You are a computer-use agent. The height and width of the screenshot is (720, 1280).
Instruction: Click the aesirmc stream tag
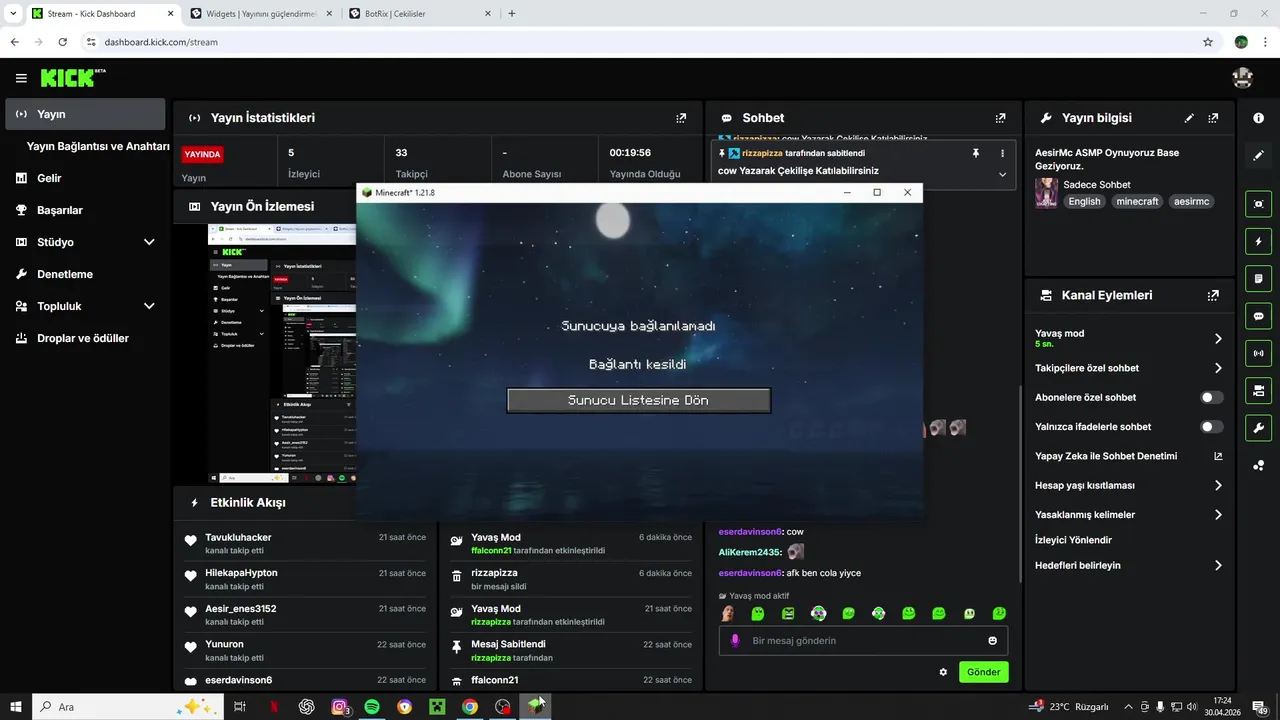1192,201
